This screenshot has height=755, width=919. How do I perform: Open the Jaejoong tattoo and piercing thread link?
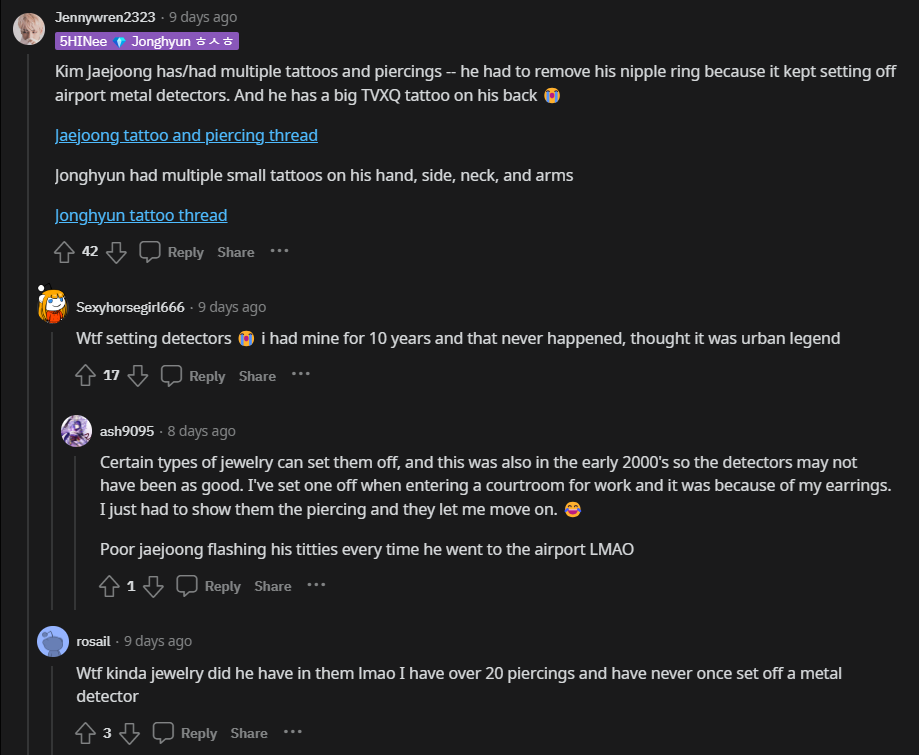click(186, 135)
